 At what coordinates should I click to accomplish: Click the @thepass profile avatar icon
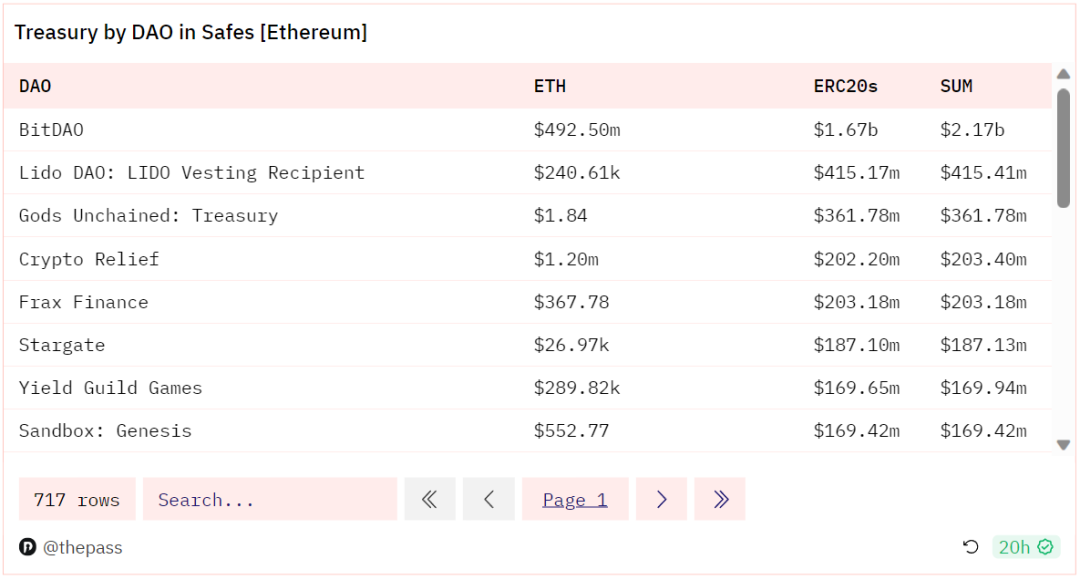[x=27, y=547]
